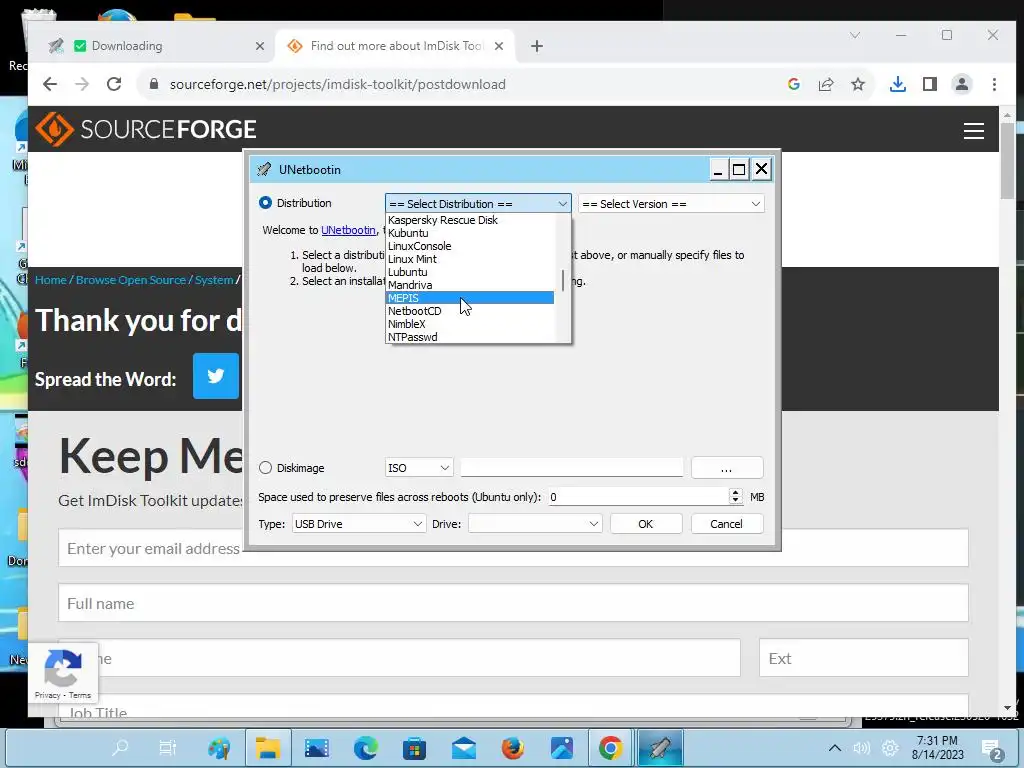Open Chrome downloads icon
The height and width of the screenshot is (768, 1024).
898,84
